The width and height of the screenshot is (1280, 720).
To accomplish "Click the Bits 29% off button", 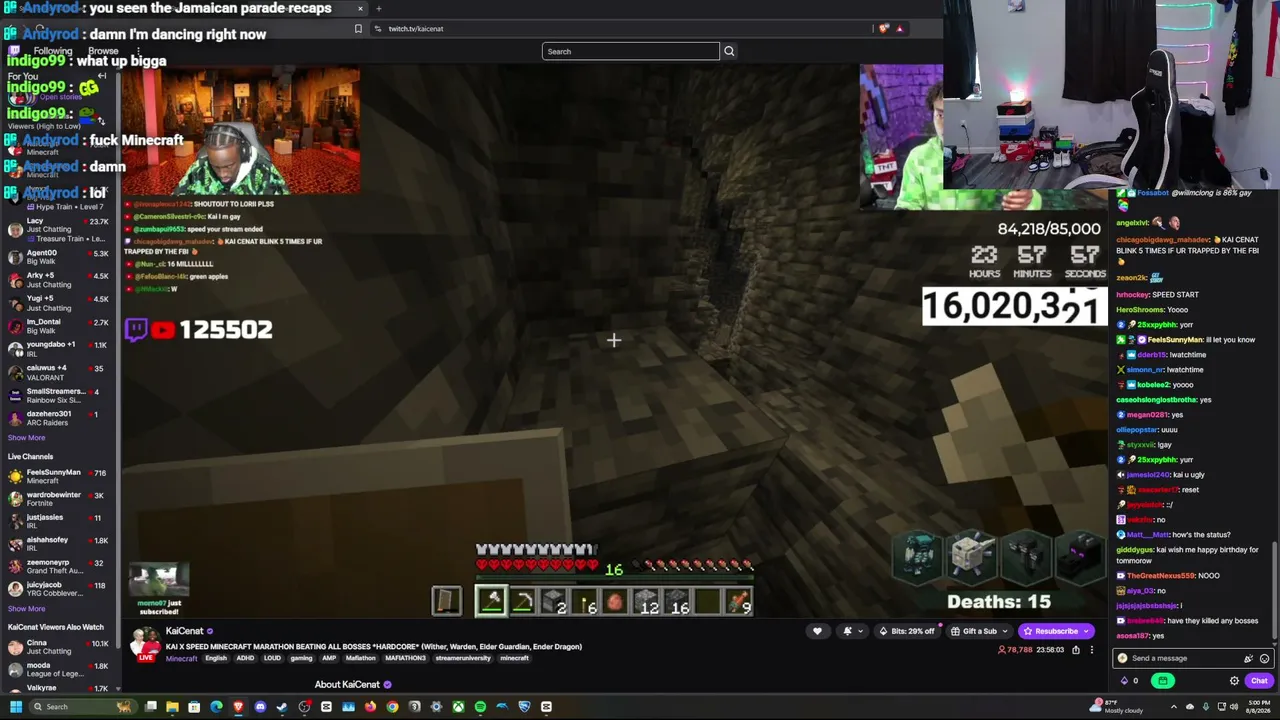I will (907, 631).
